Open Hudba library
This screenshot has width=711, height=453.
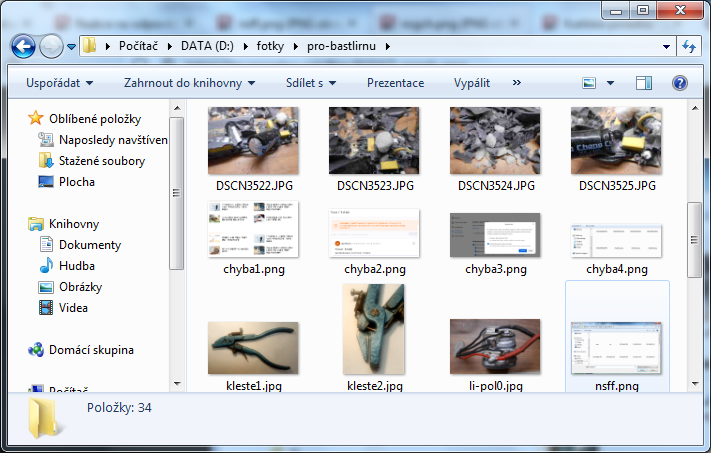click(x=77, y=266)
